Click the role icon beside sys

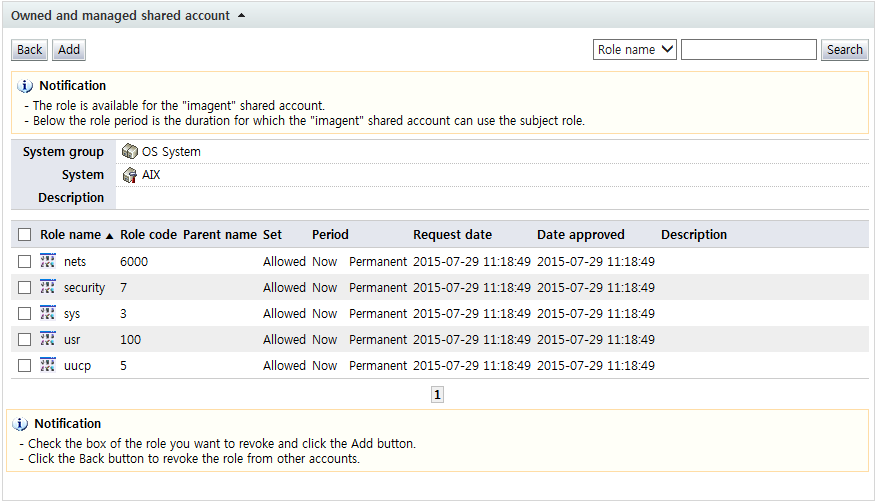(48, 313)
